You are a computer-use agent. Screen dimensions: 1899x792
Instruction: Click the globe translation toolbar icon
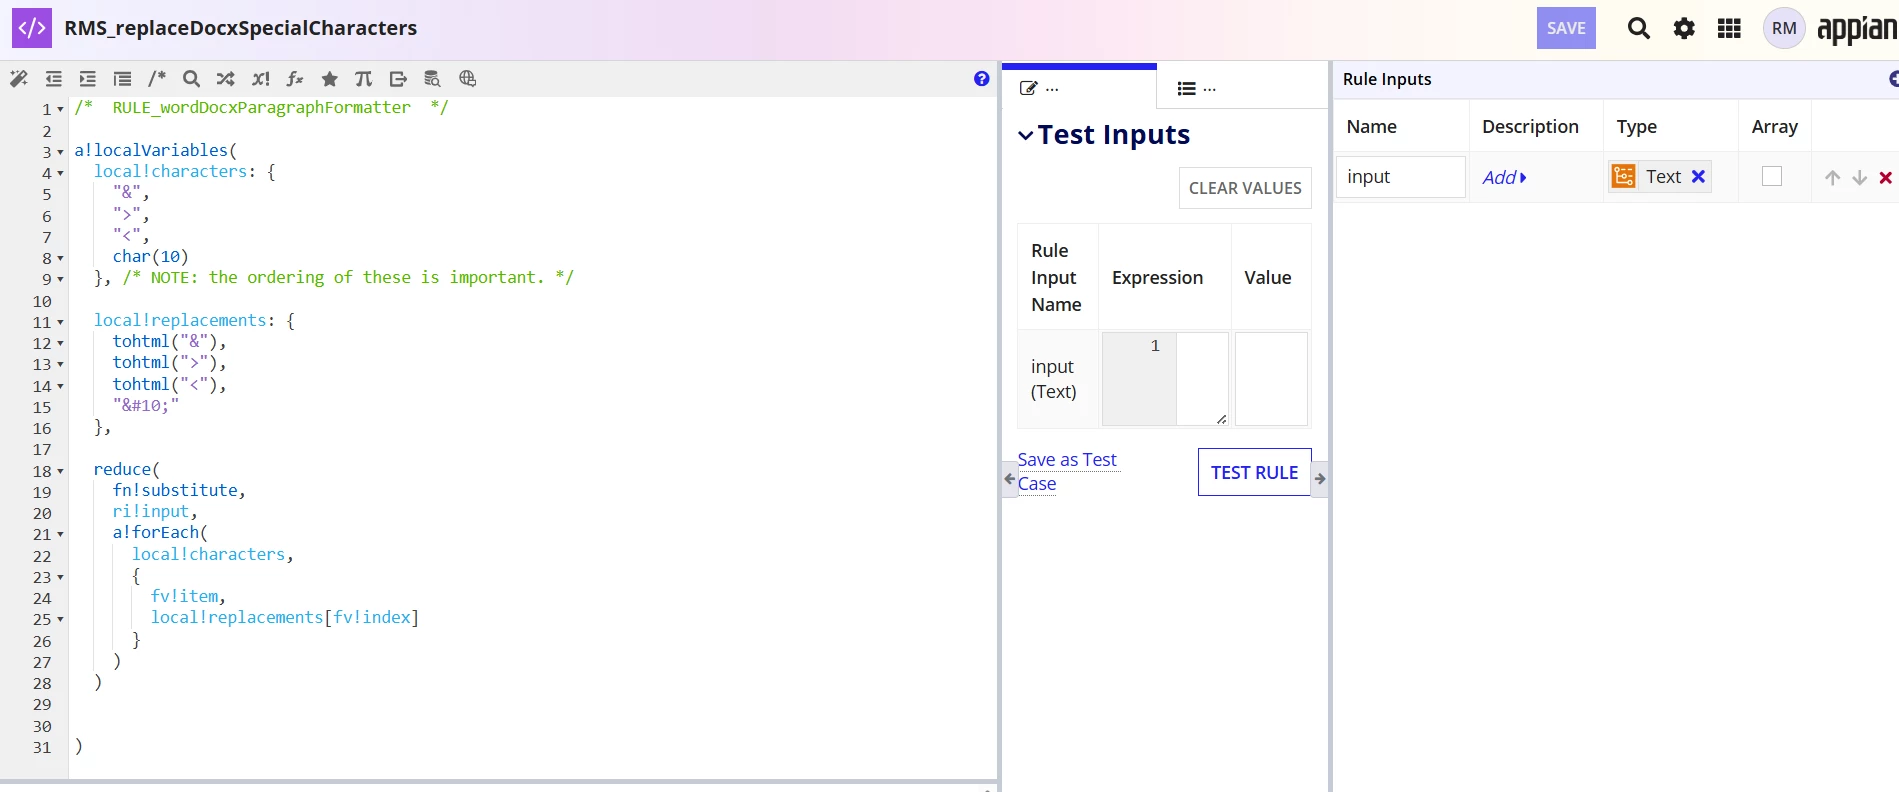pos(467,79)
